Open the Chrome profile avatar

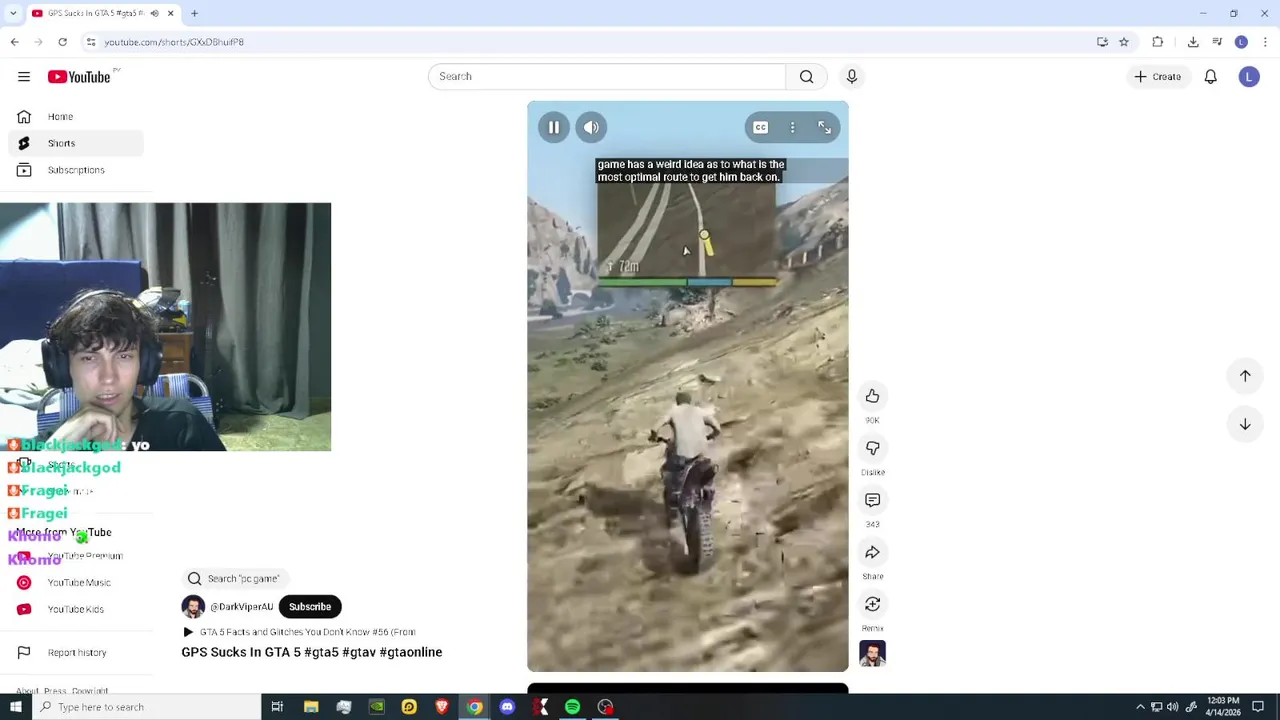coord(1241,42)
